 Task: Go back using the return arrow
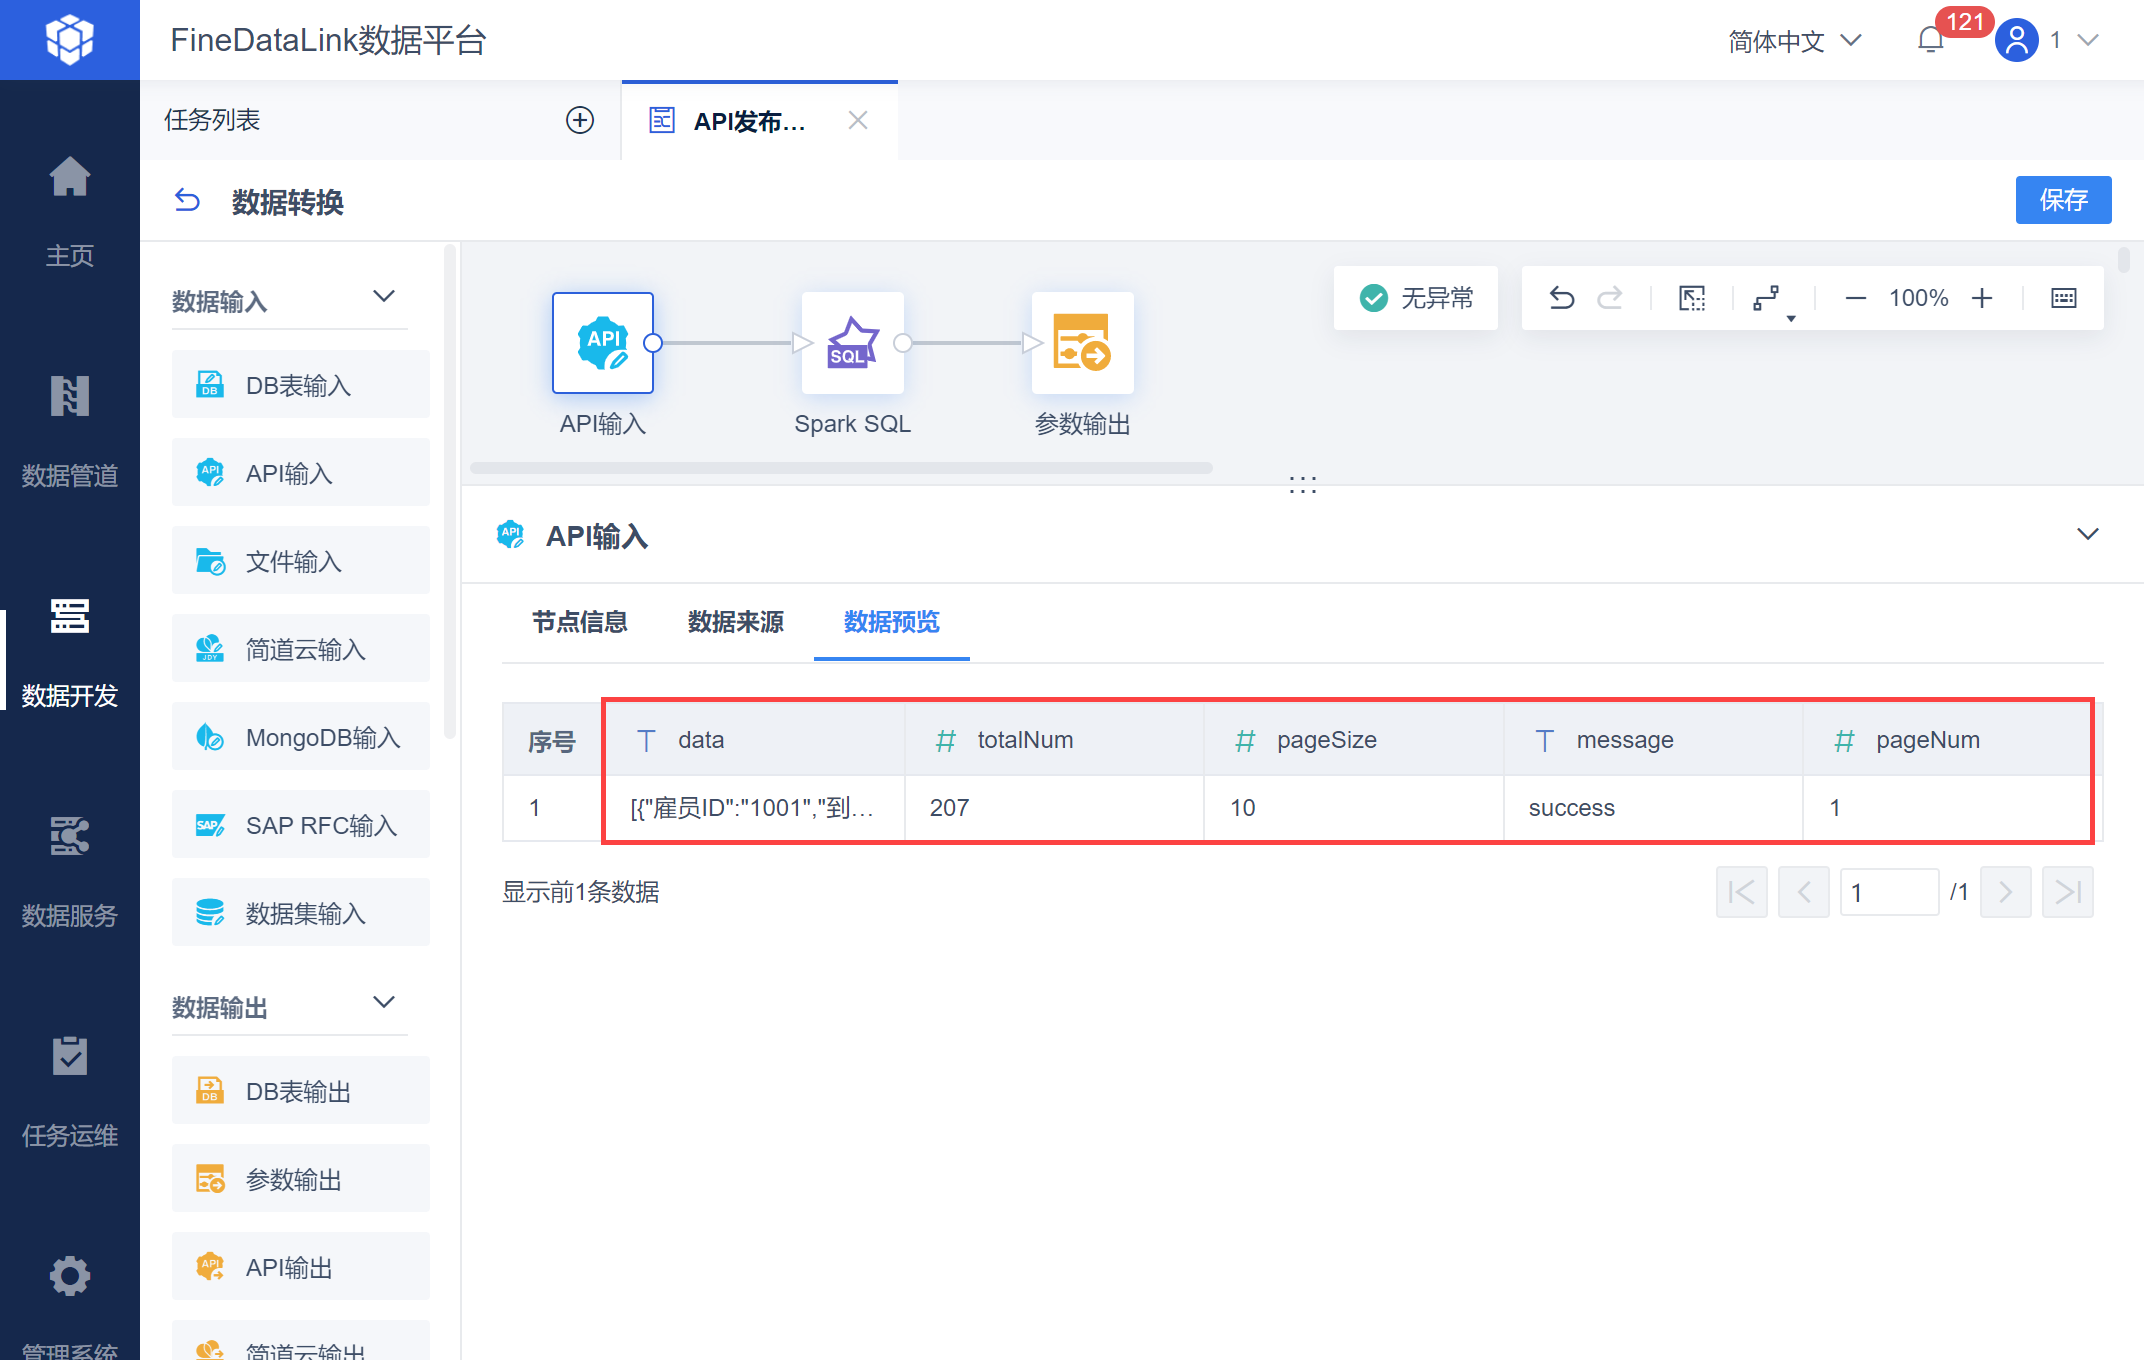187,201
